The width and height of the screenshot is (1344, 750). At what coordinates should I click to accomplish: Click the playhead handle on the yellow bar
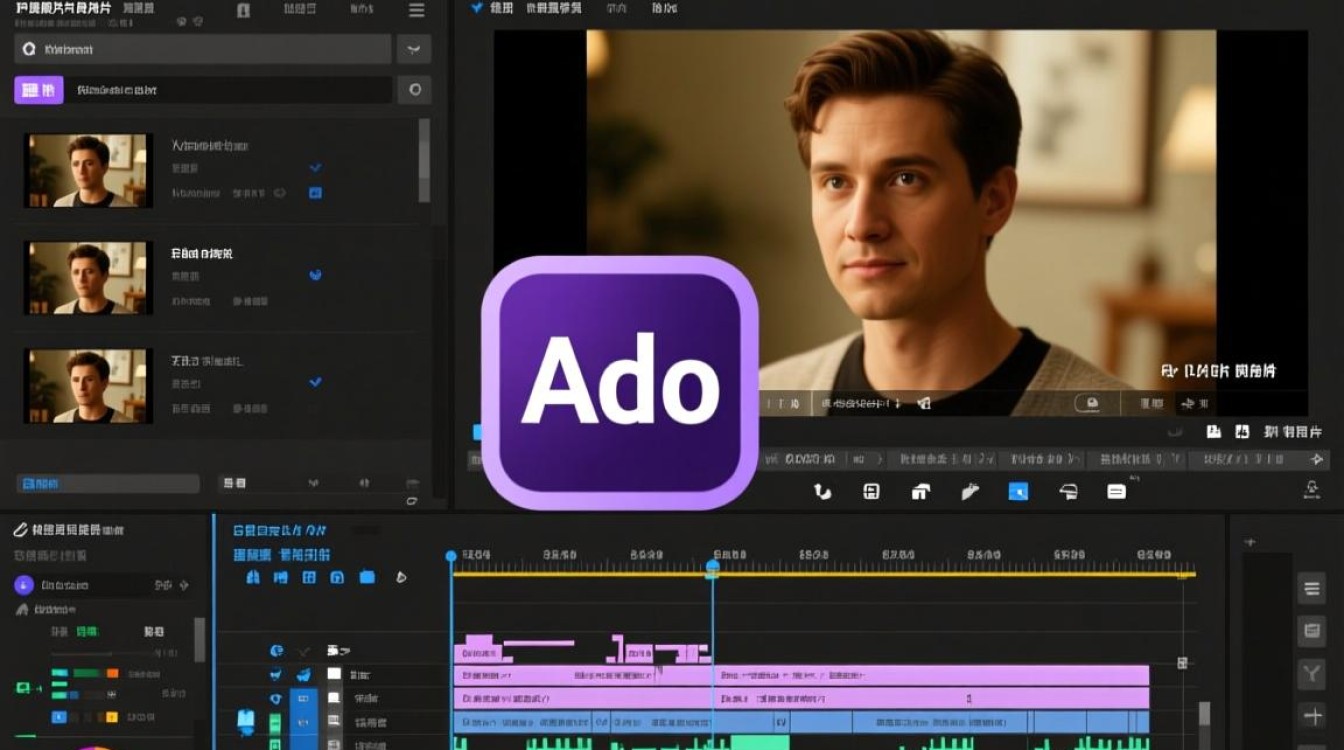coord(712,568)
